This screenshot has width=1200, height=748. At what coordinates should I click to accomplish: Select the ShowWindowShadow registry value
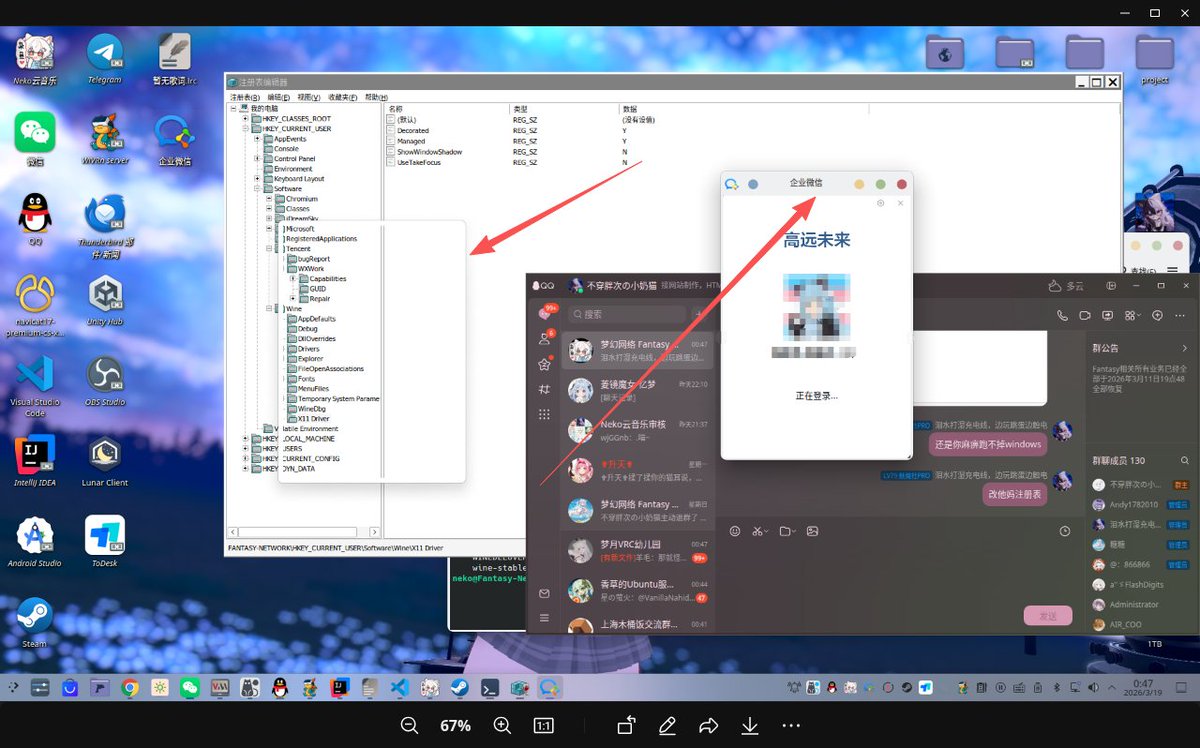429,152
